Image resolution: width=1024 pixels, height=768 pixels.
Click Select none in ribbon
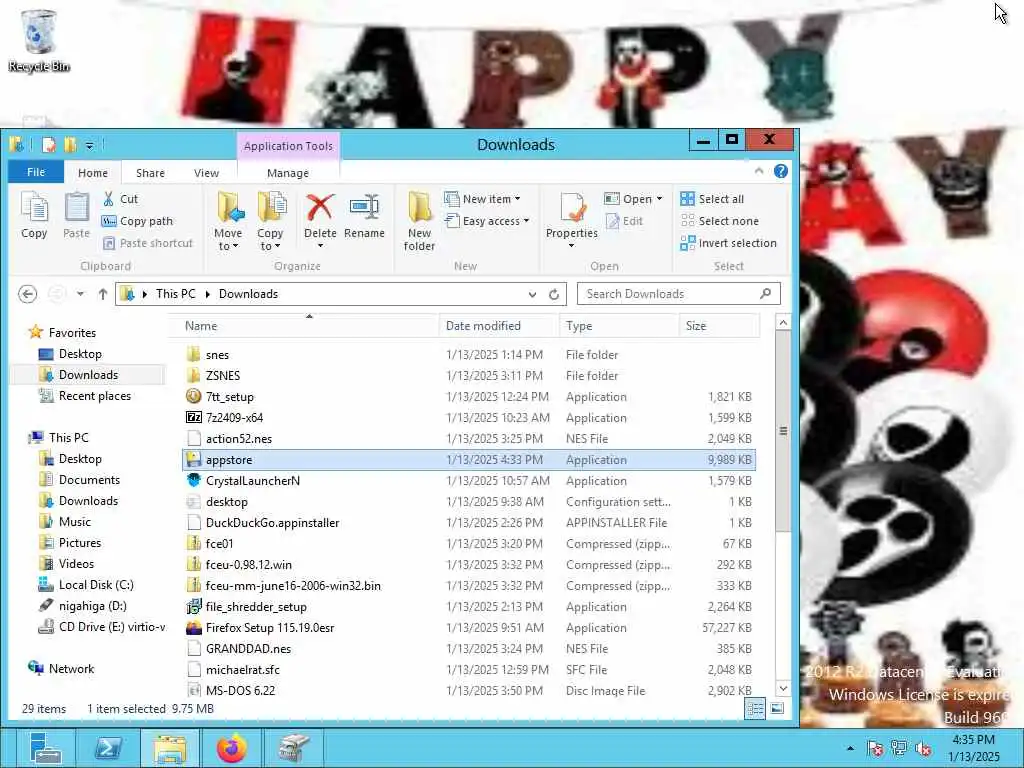point(719,221)
